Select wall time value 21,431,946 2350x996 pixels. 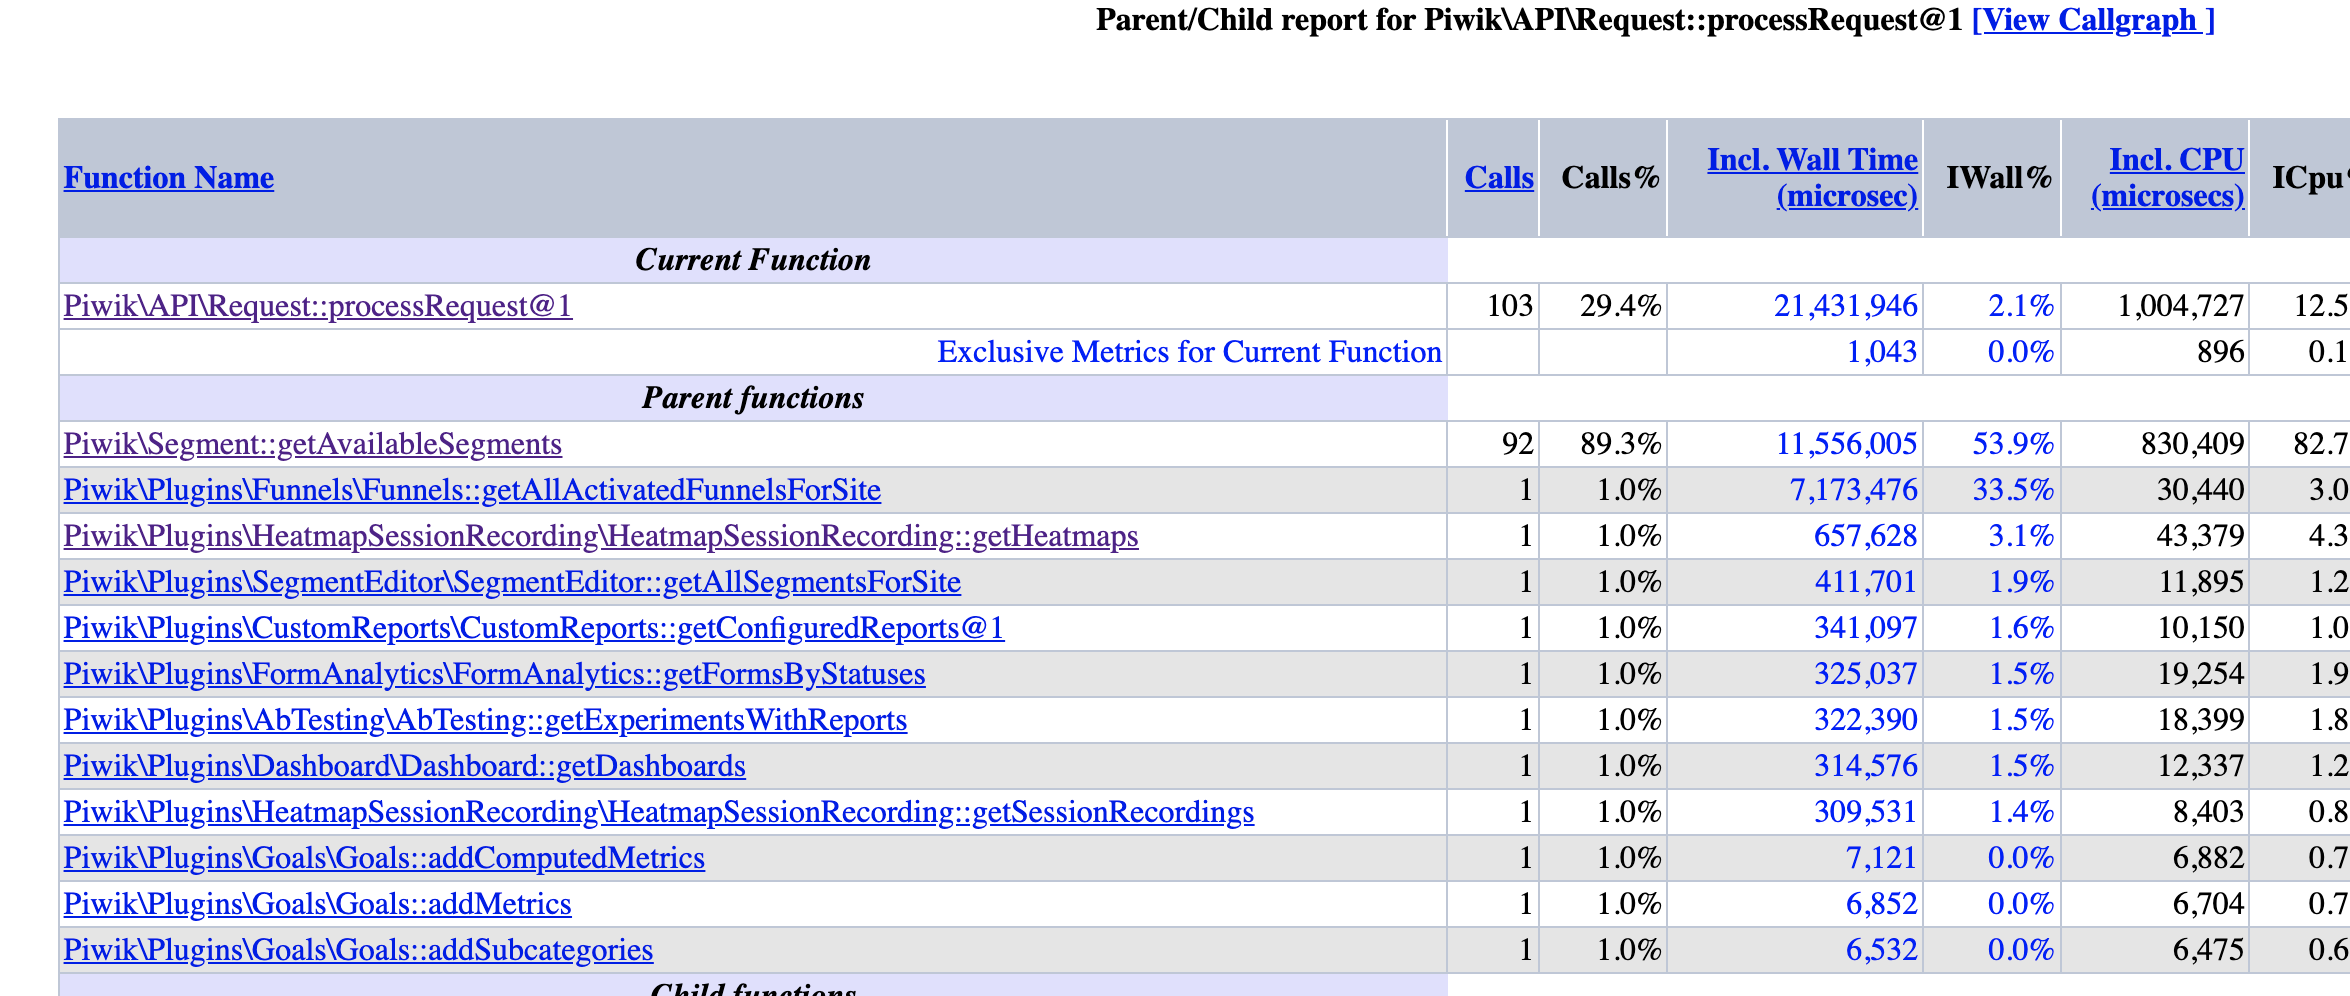(x=1846, y=306)
